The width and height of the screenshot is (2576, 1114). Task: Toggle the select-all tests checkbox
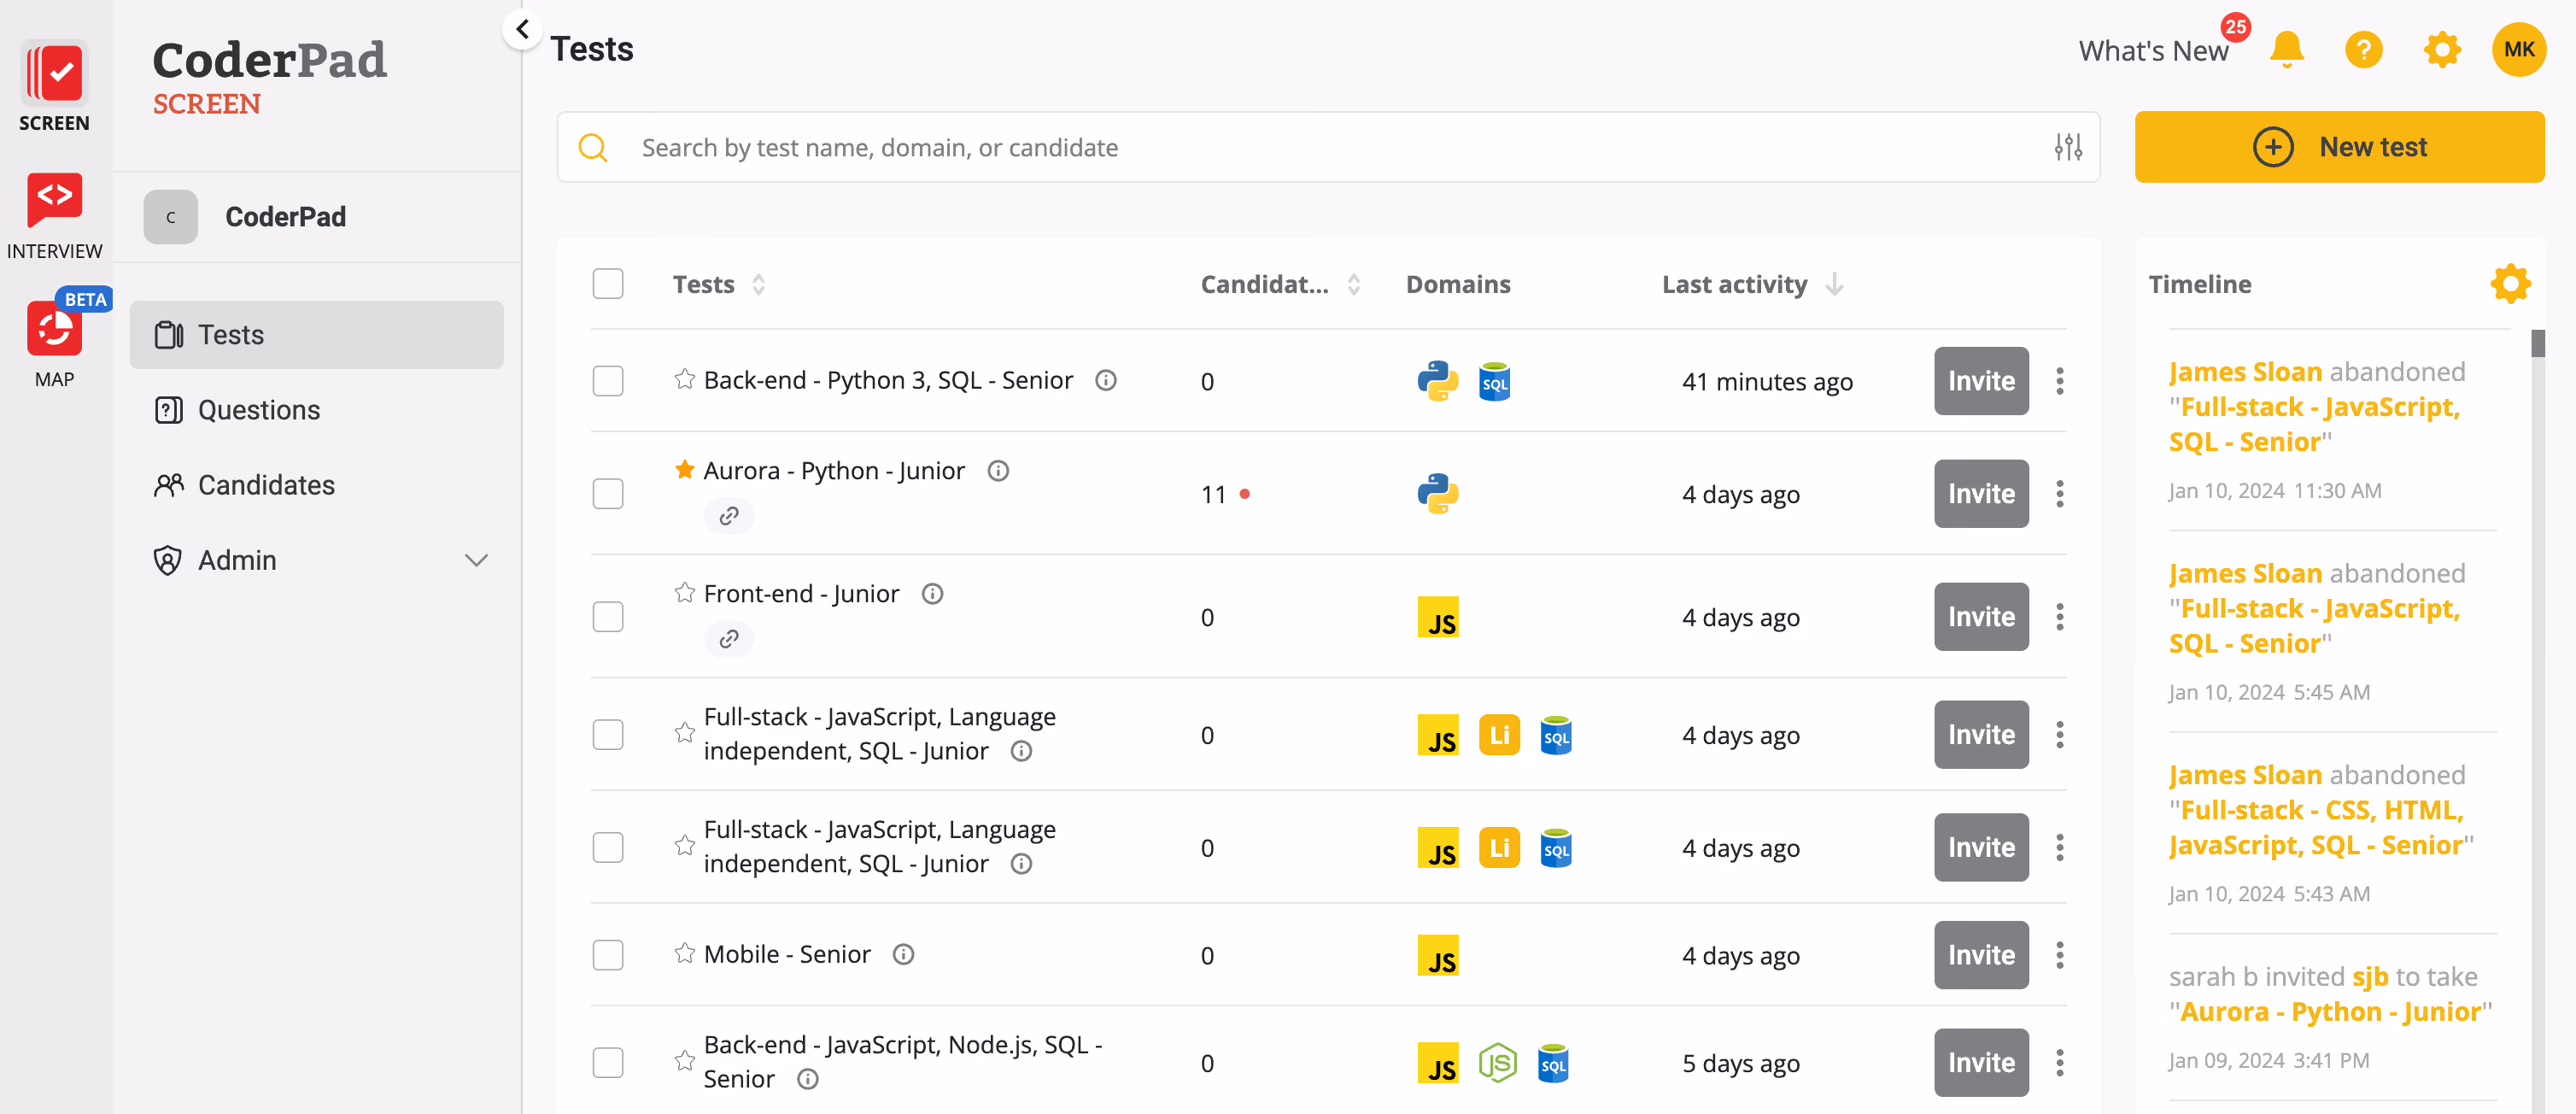tap(608, 284)
